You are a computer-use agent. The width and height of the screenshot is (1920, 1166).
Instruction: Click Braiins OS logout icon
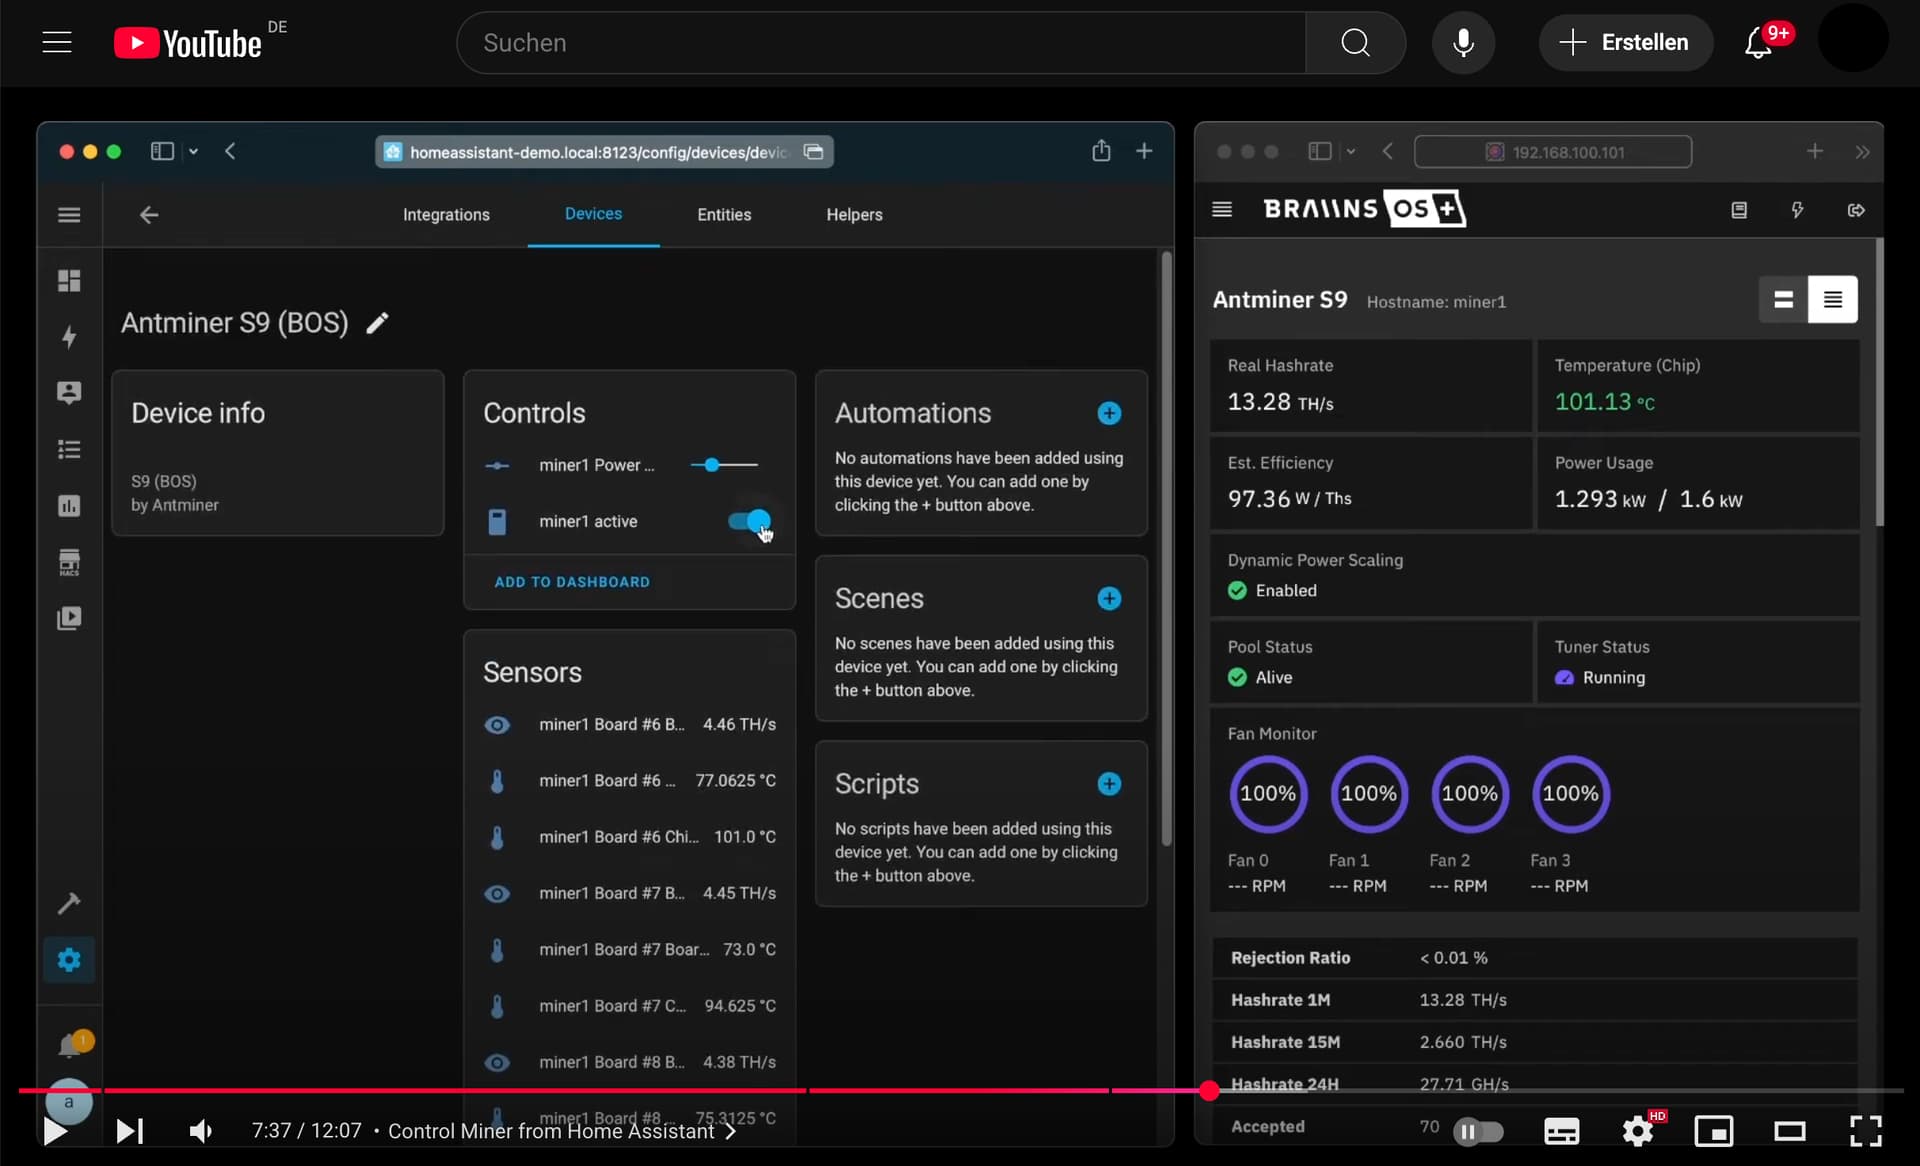[1856, 210]
